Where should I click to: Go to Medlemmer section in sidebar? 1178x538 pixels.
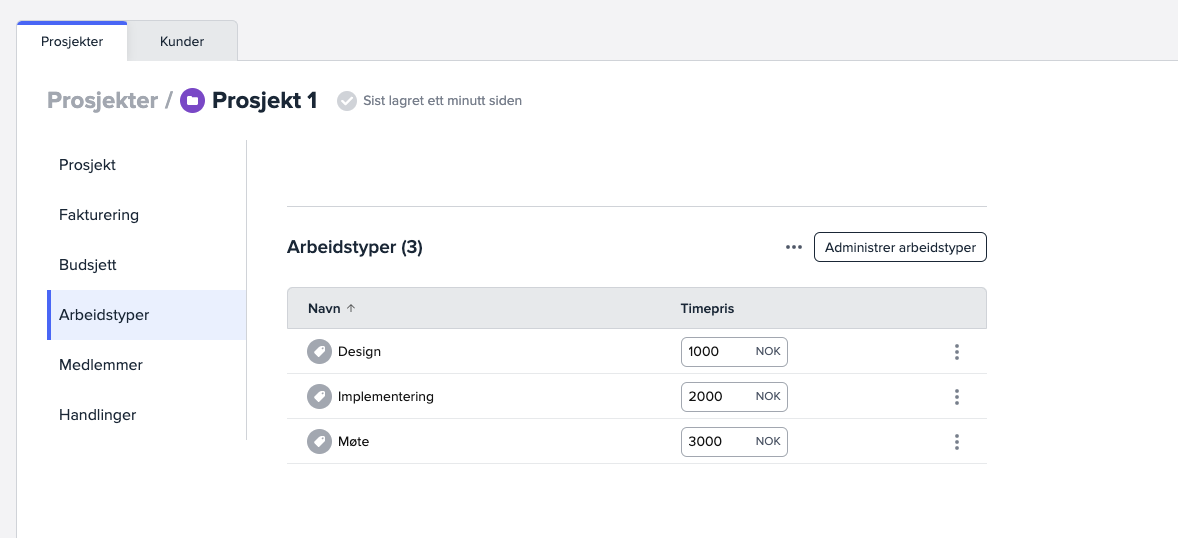pyautogui.click(x=101, y=365)
